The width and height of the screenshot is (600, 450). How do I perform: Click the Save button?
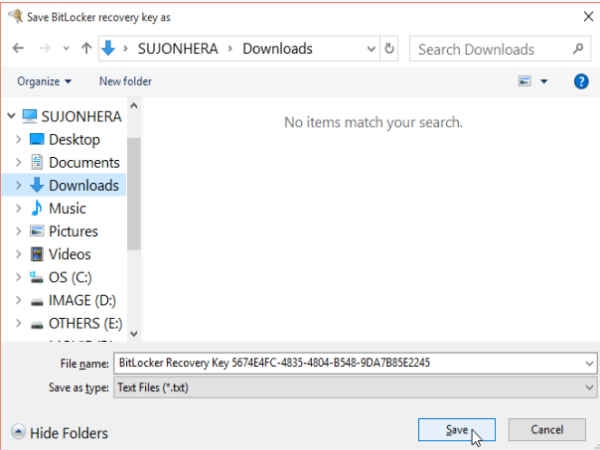[x=457, y=430]
